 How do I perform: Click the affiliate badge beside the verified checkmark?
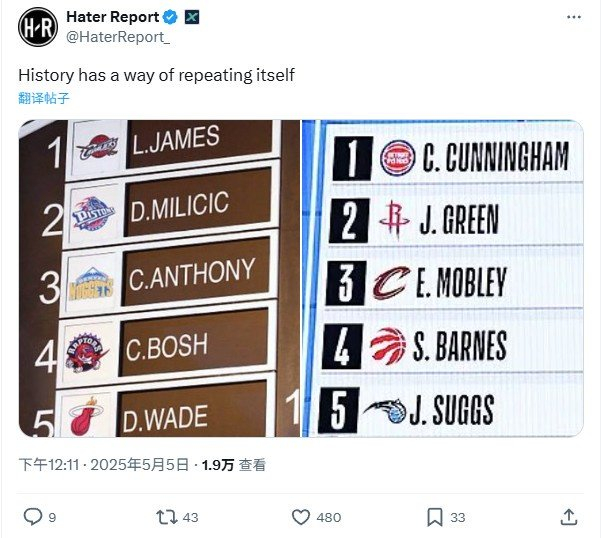(x=193, y=17)
